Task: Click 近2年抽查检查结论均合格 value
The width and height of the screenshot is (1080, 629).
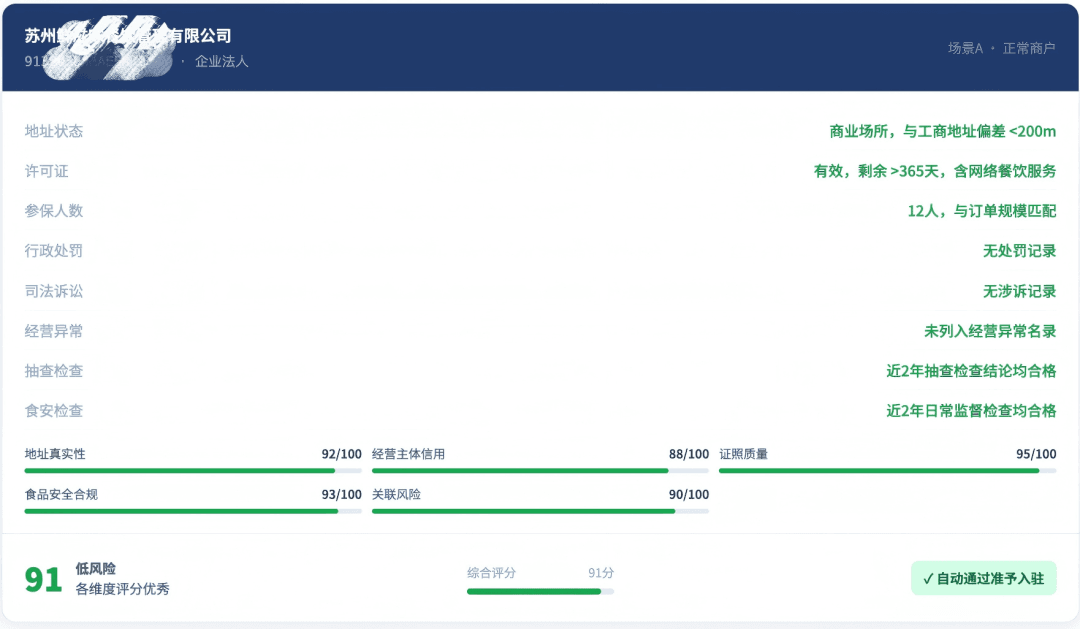Action: coord(971,371)
